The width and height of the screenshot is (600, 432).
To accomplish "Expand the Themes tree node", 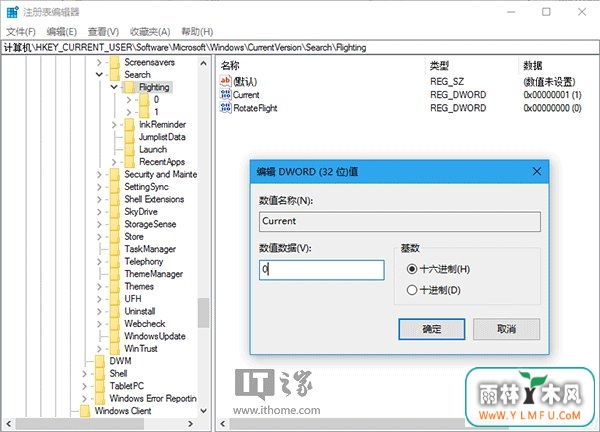I will click(99, 287).
